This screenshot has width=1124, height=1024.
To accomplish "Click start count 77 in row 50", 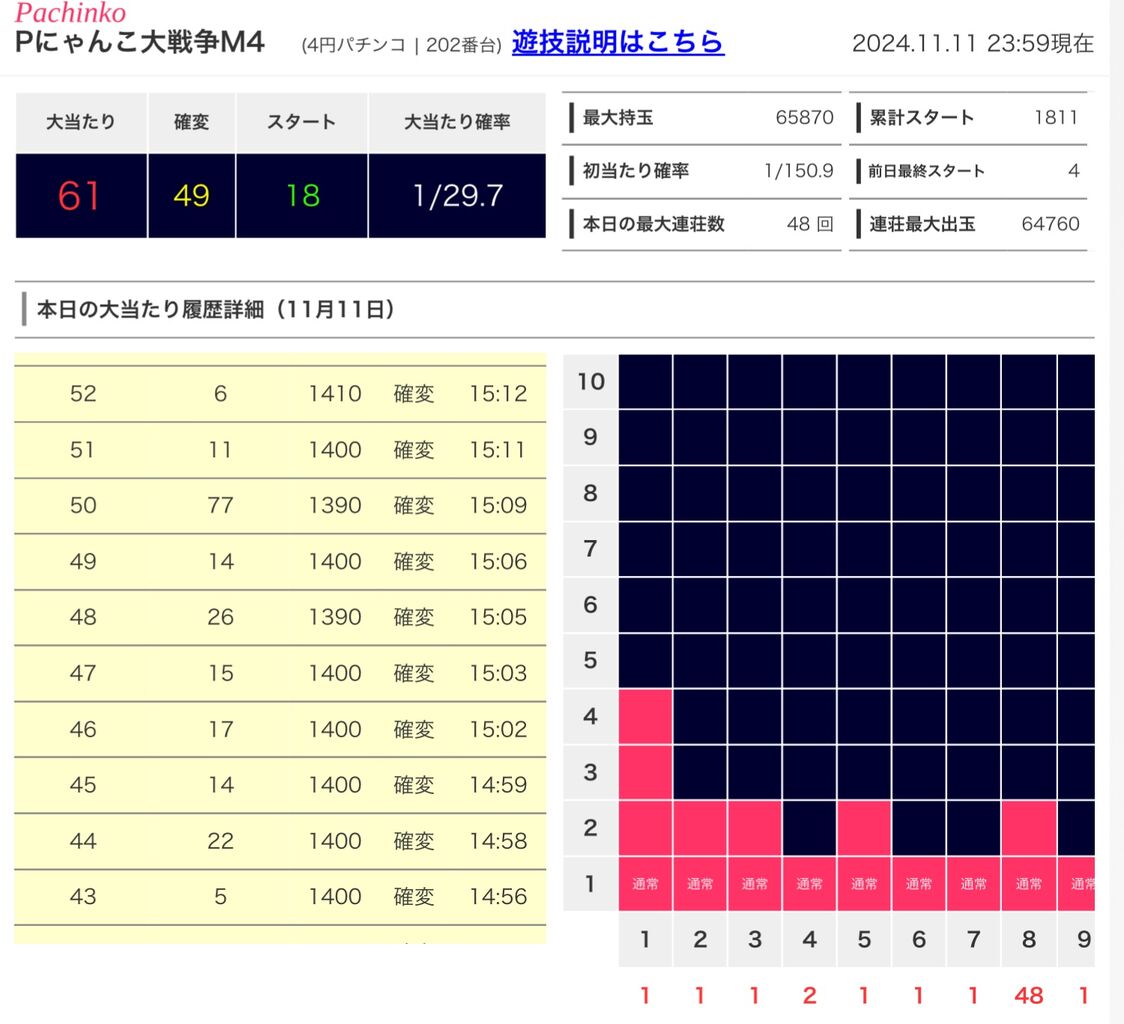I will (x=220, y=506).
